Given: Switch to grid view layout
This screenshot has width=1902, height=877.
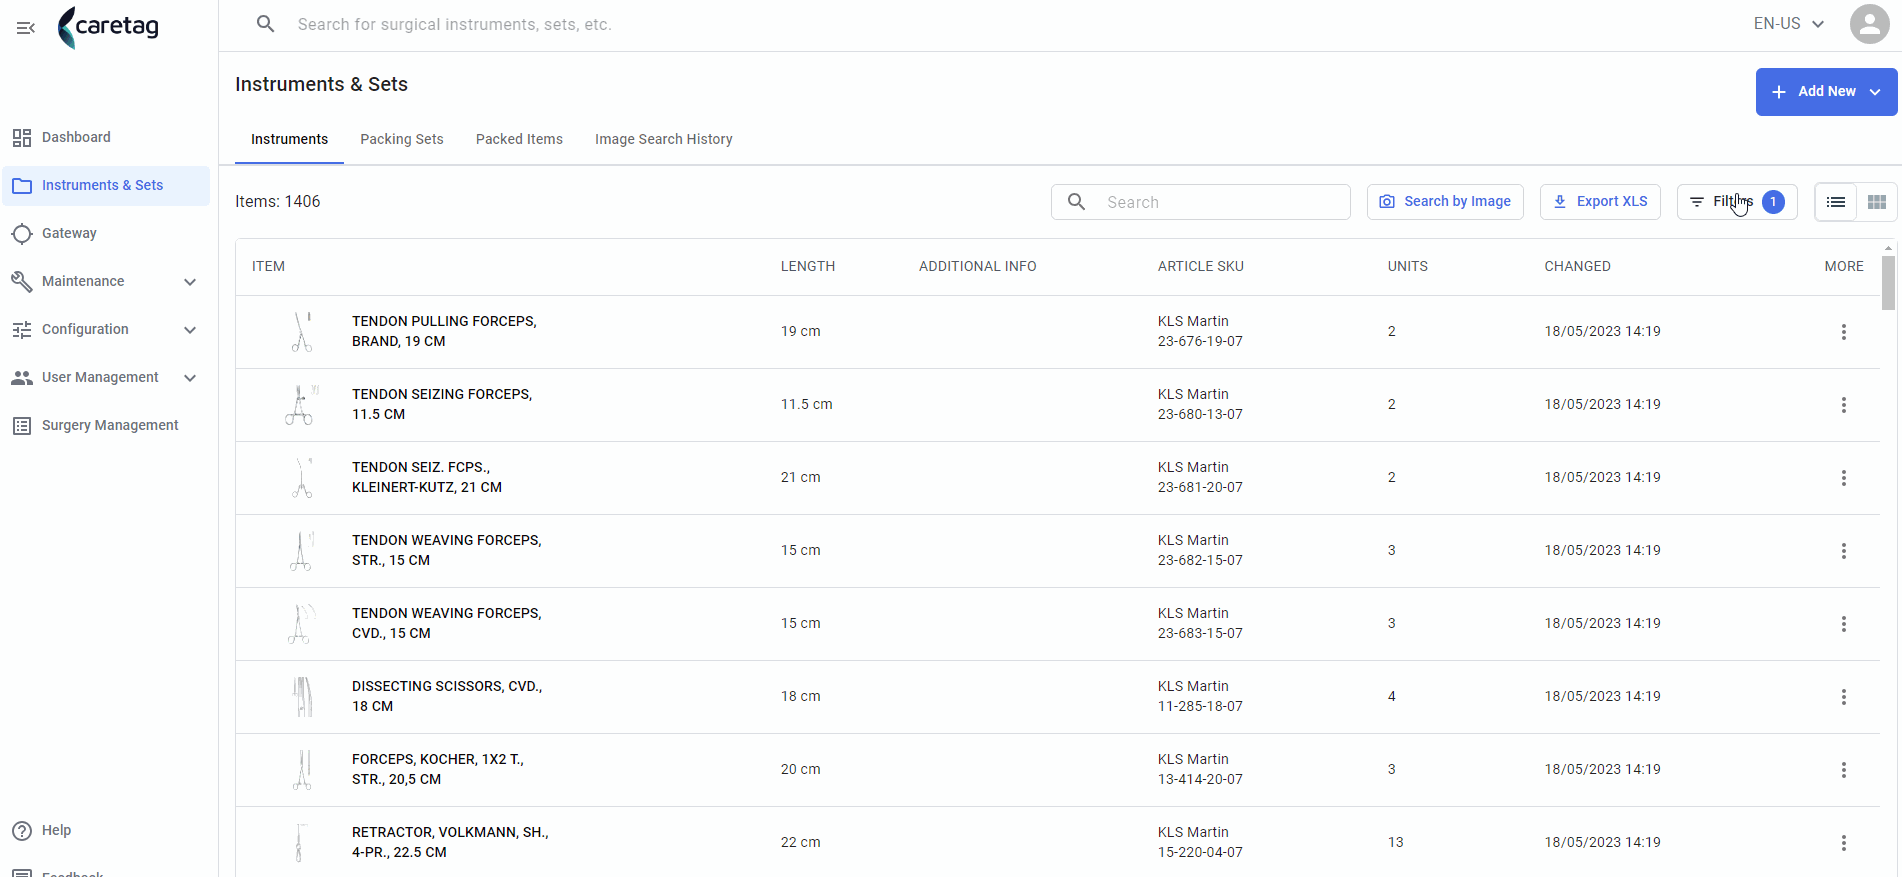Looking at the screenshot, I should pyautogui.click(x=1877, y=202).
